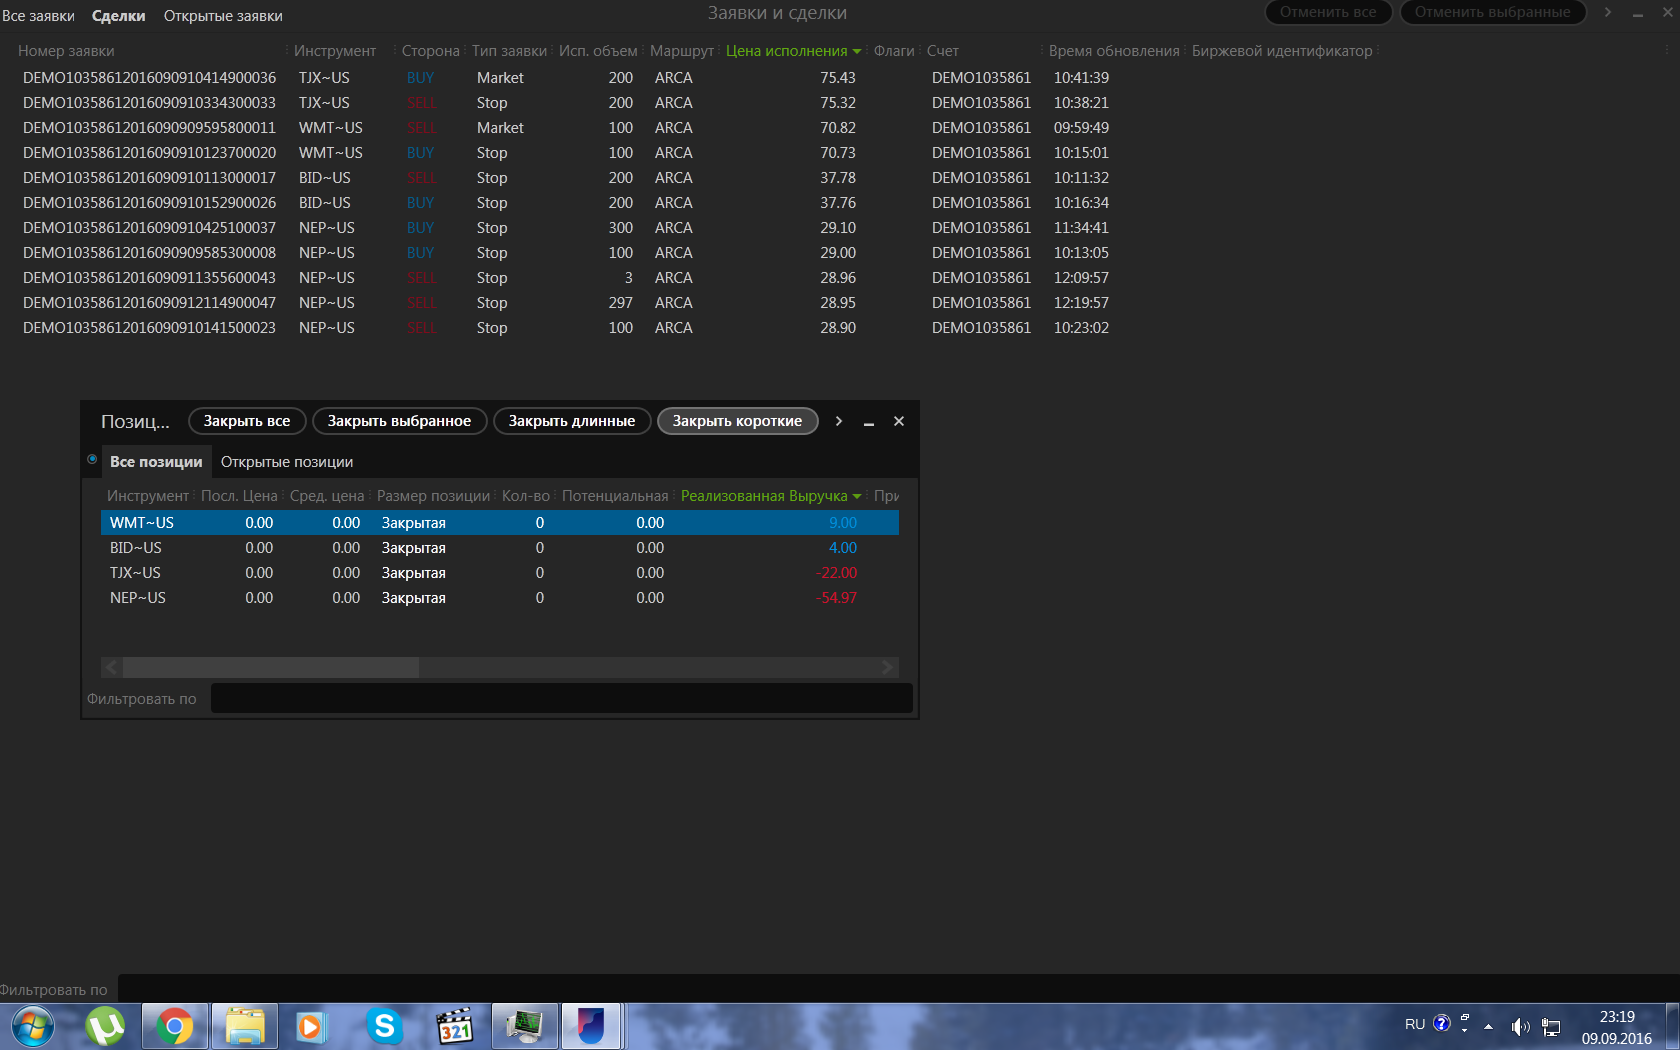This screenshot has height=1050, width=1680.
Task: Focus the bottom Фильтровать по input field
Action: pos(898,989)
